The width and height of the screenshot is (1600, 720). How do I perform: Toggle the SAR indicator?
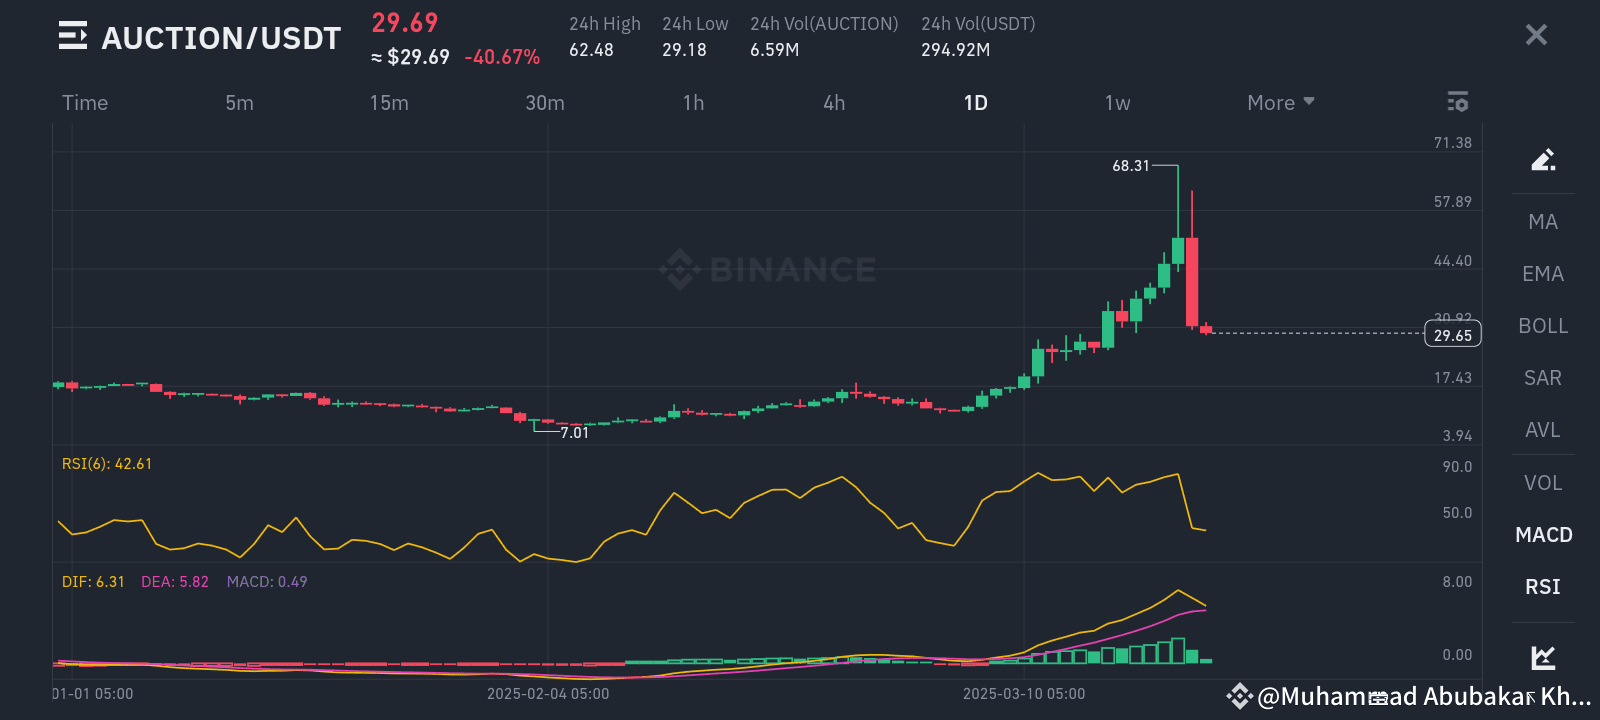point(1543,378)
